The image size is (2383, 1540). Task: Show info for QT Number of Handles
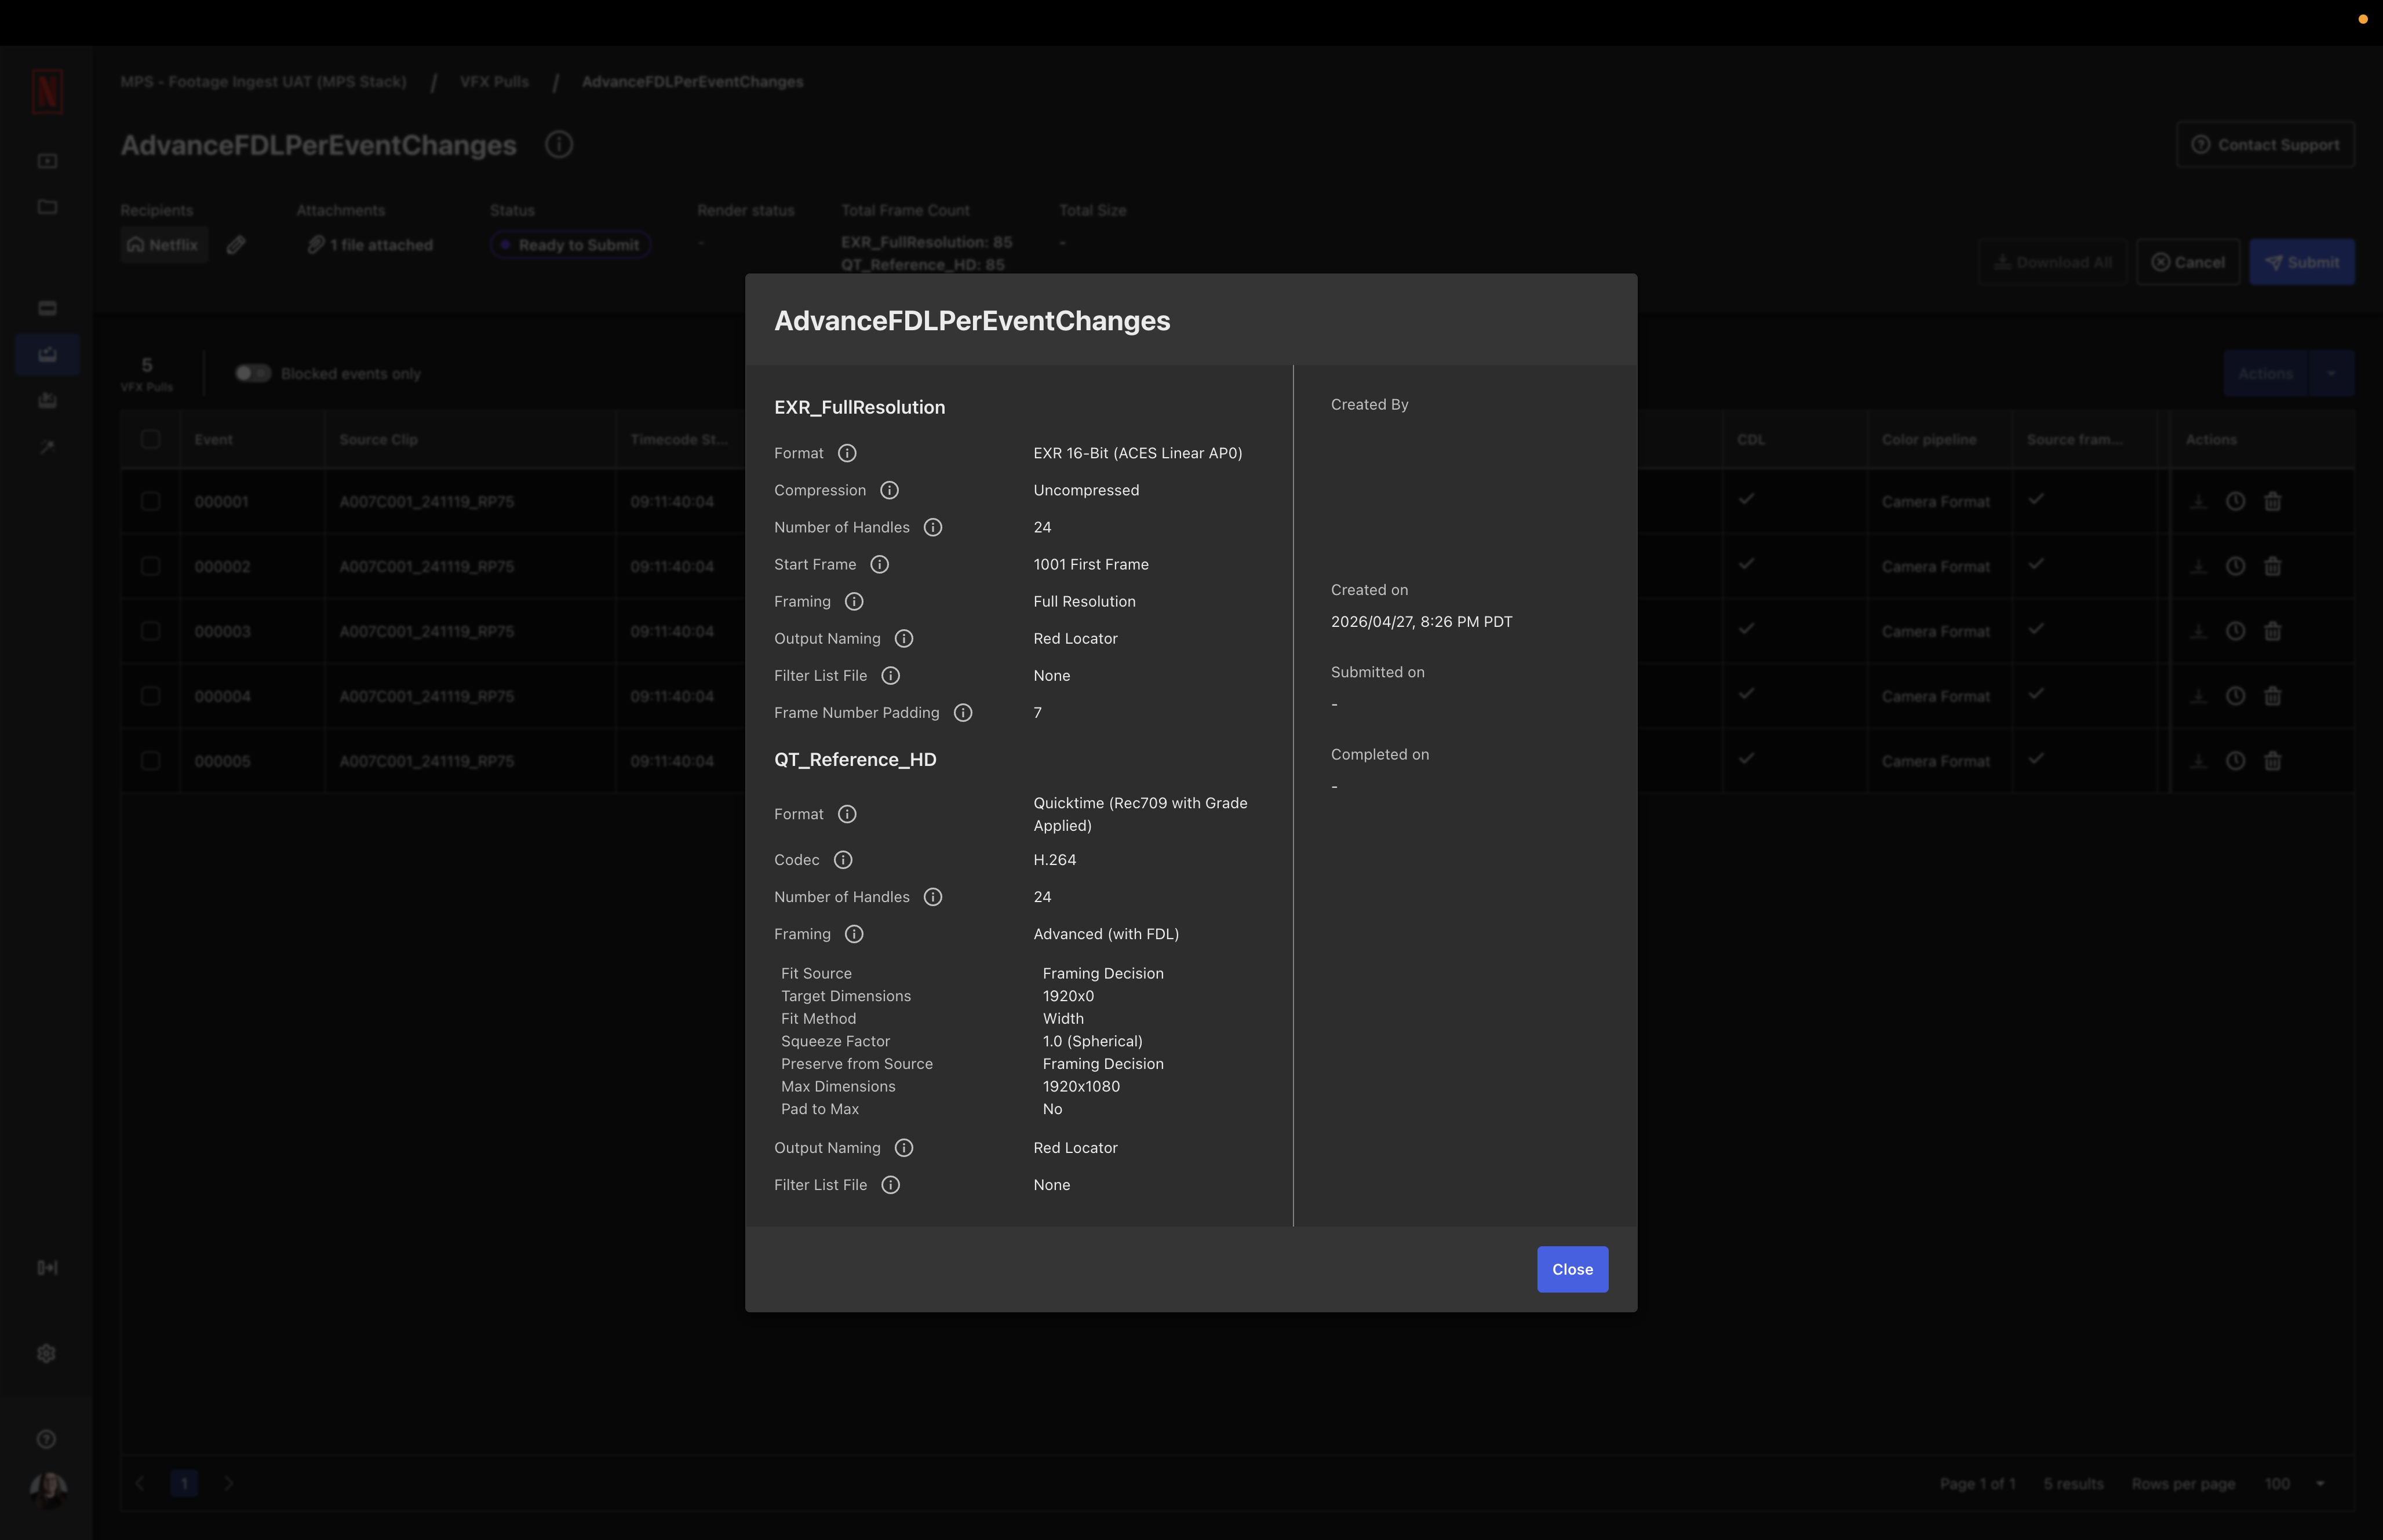coord(933,897)
